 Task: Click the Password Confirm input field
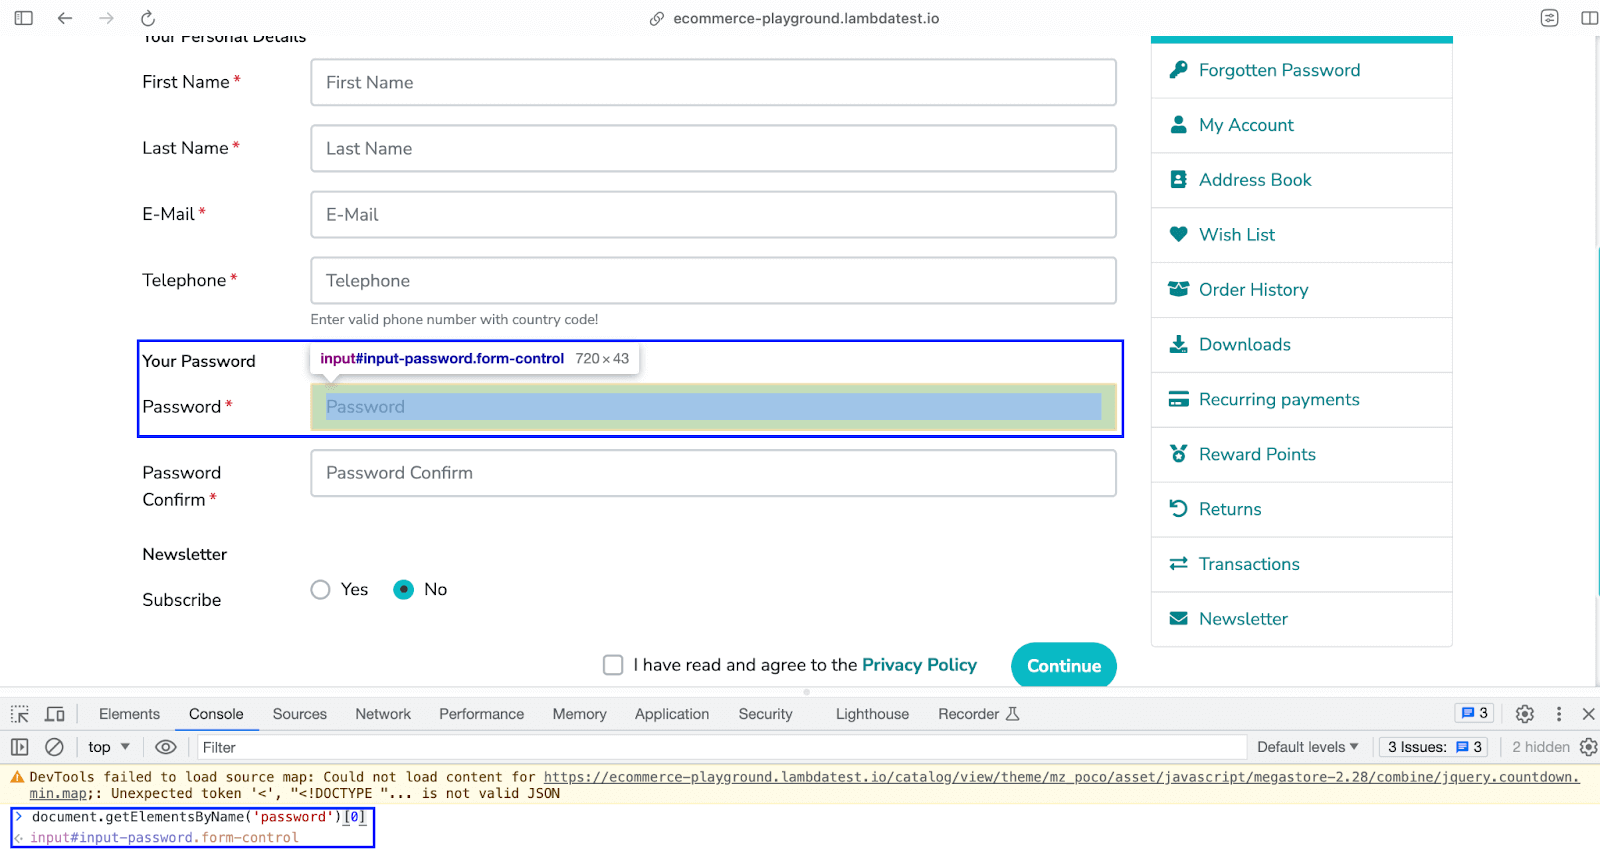713,473
